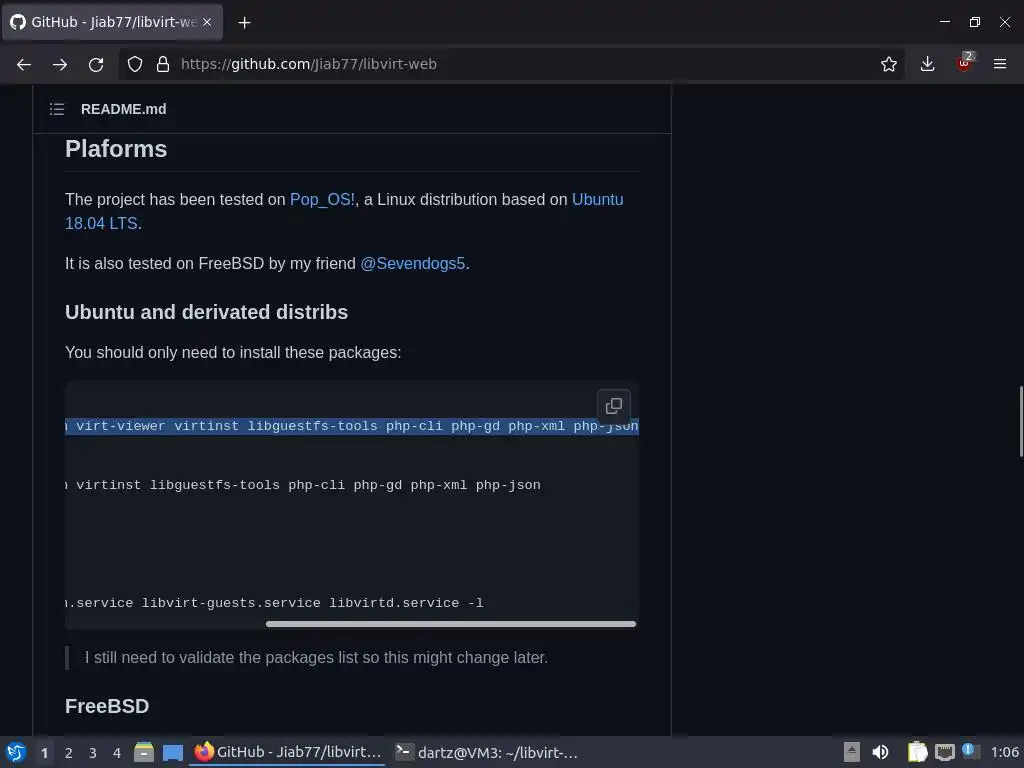Click the libvirt-guests.service command line
Screen dimensions: 1024x768
point(274,603)
